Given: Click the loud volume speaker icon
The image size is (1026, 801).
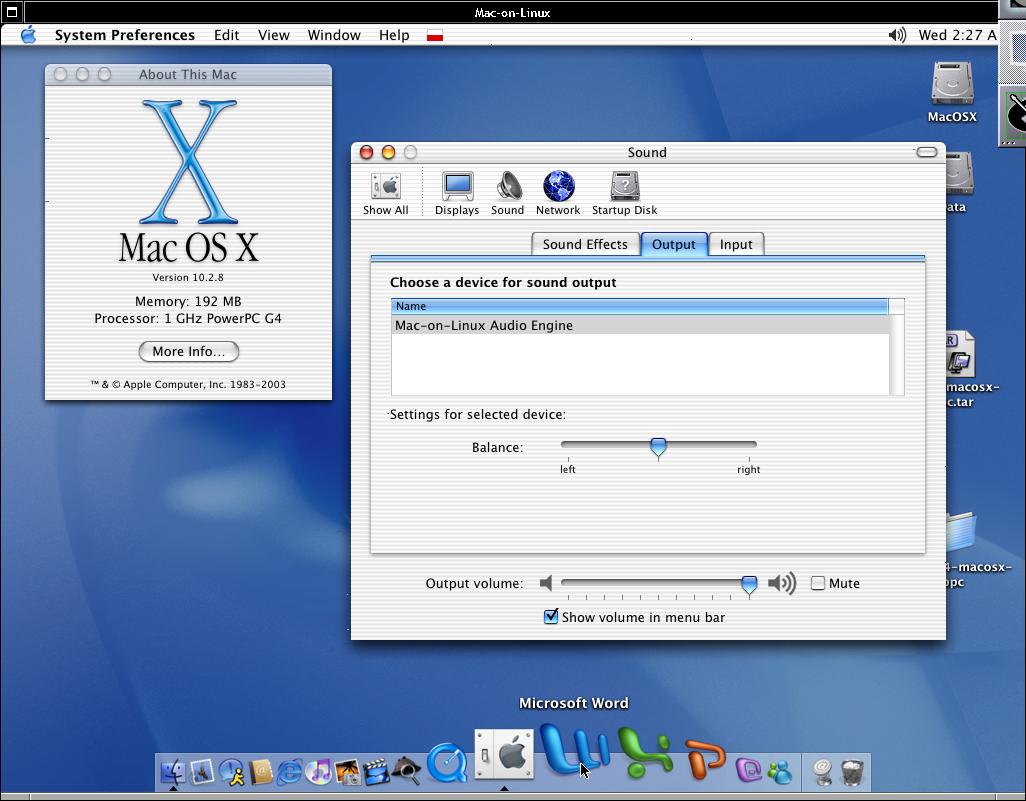Looking at the screenshot, I should [782, 583].
